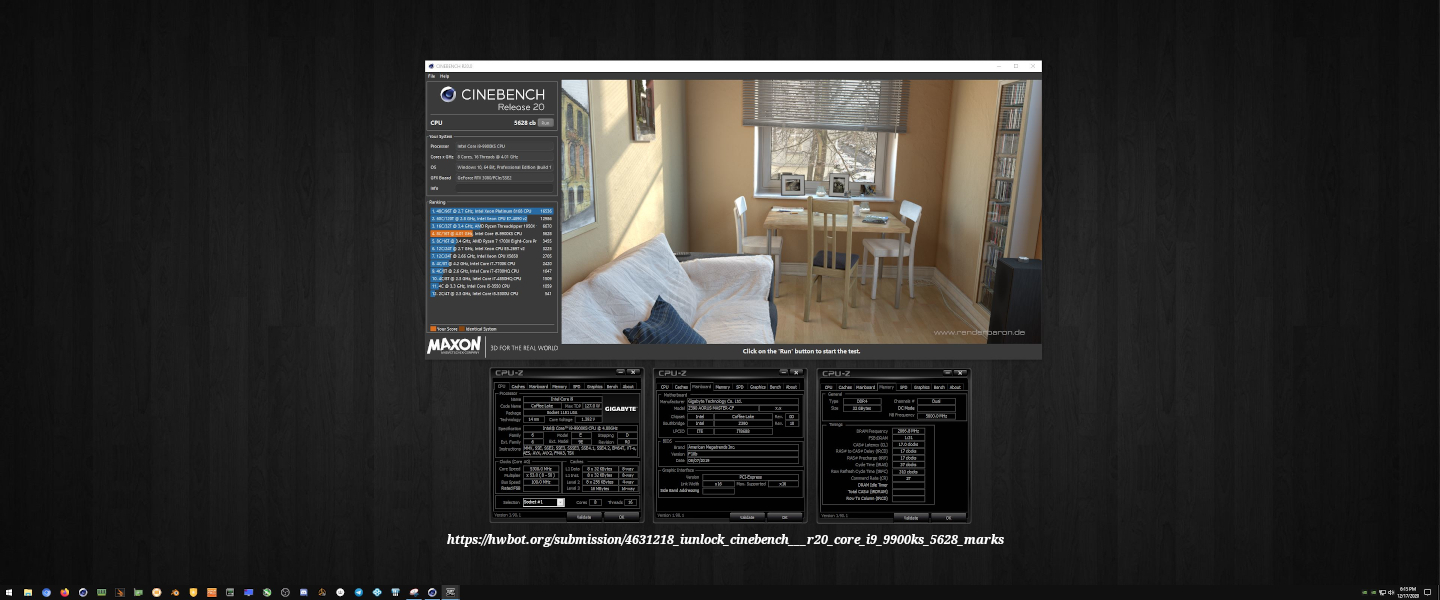The height and width of the screenshot is (600, 1440).
Task: Click the motherboard Manufacturer field
Action: (x=742, y=401)
